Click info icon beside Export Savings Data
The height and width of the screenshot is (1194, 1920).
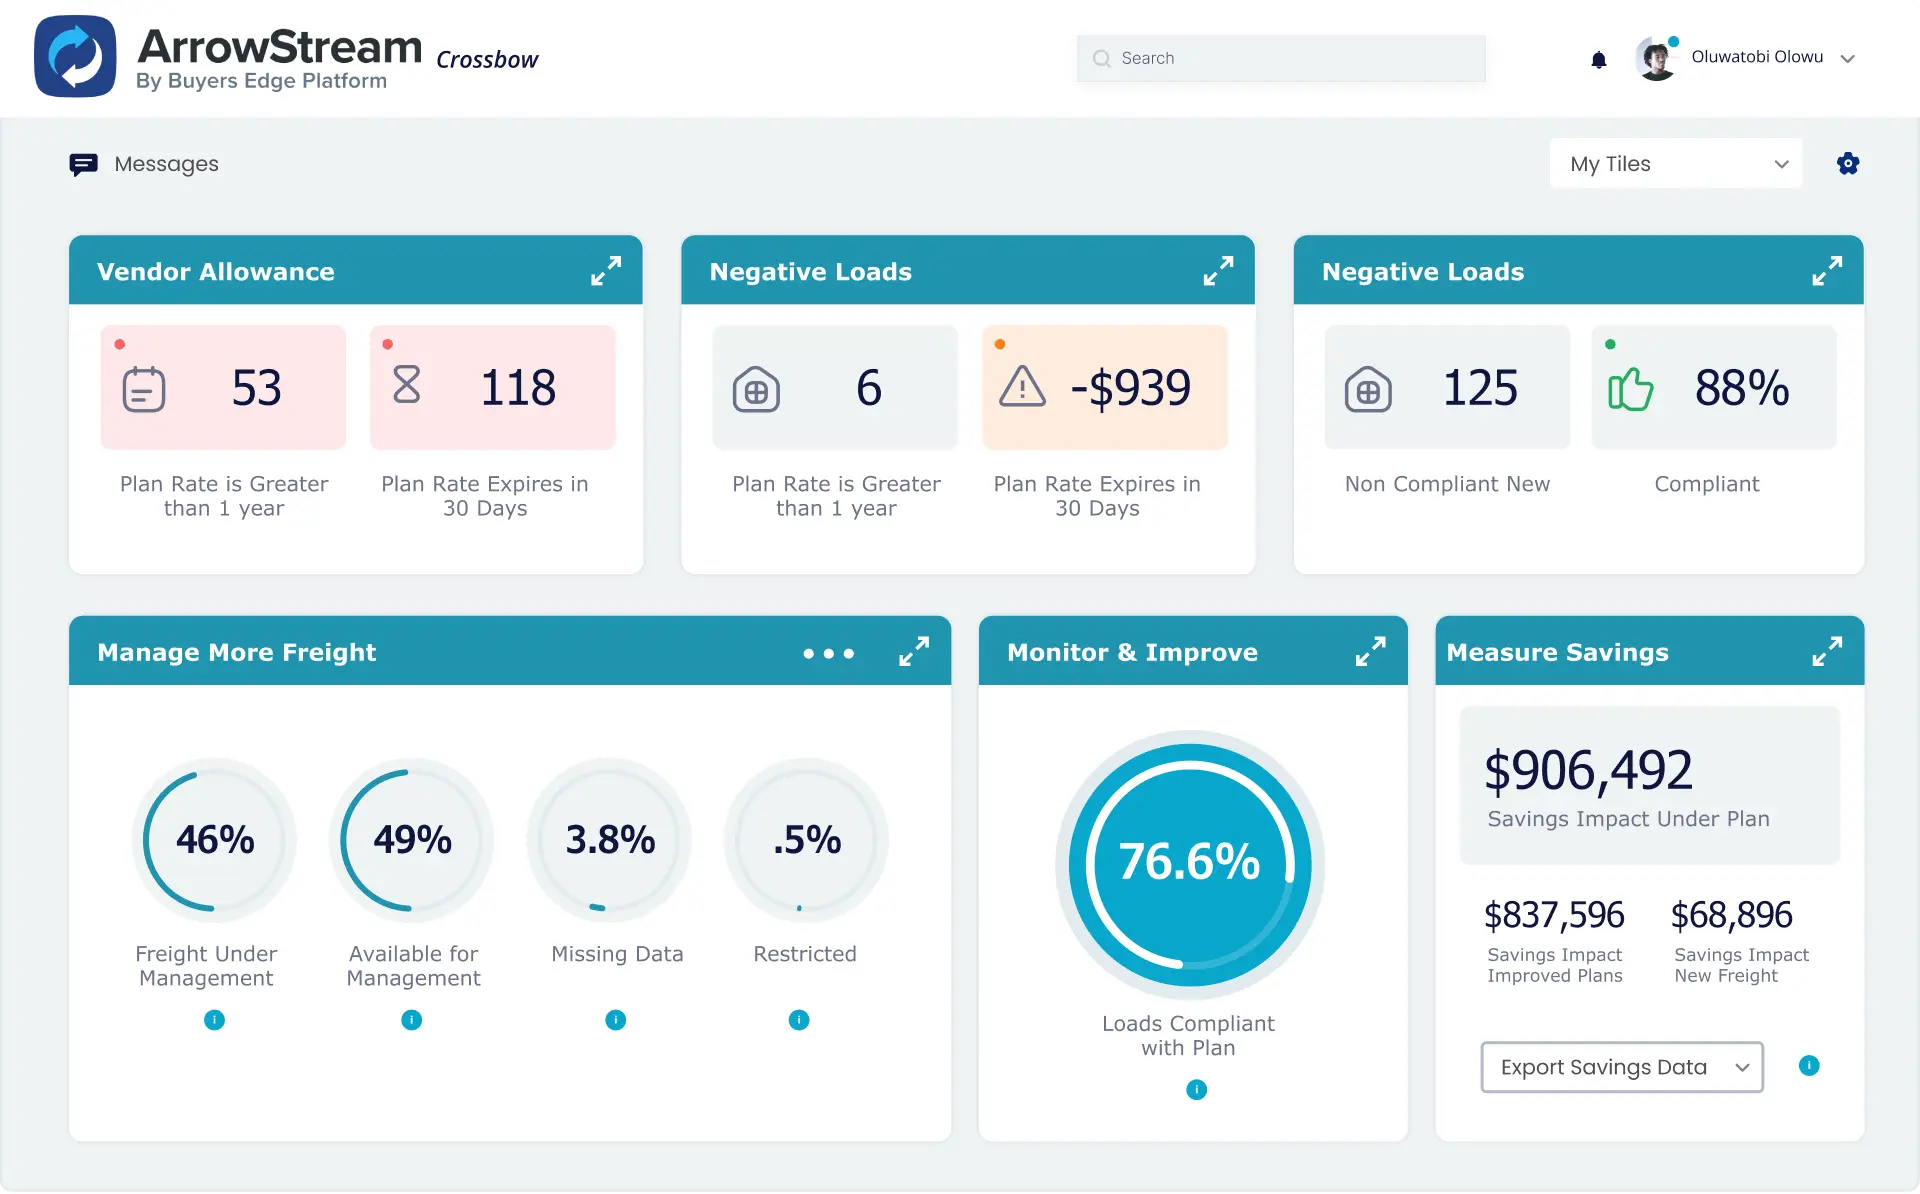[x=1808, y=1066]
